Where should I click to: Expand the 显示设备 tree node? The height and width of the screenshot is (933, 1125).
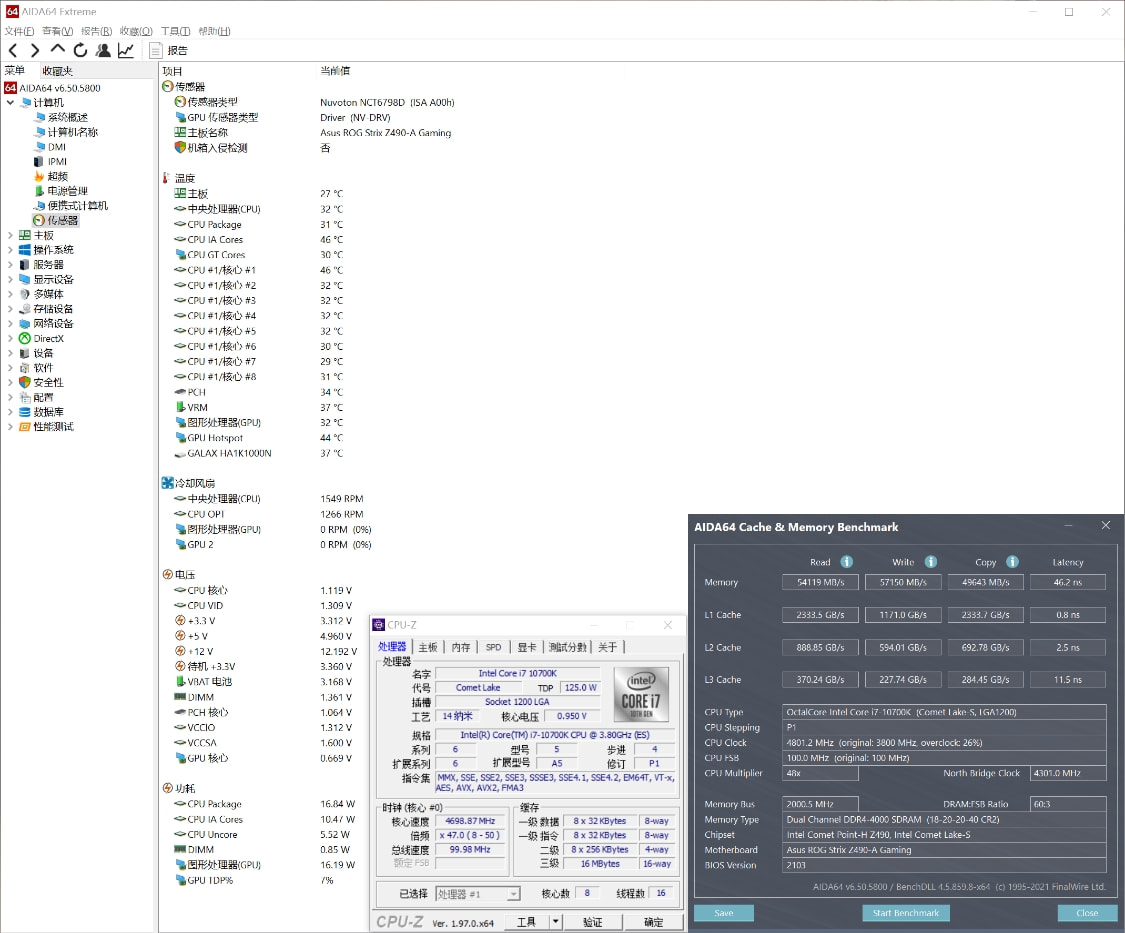tap(10, 279)
